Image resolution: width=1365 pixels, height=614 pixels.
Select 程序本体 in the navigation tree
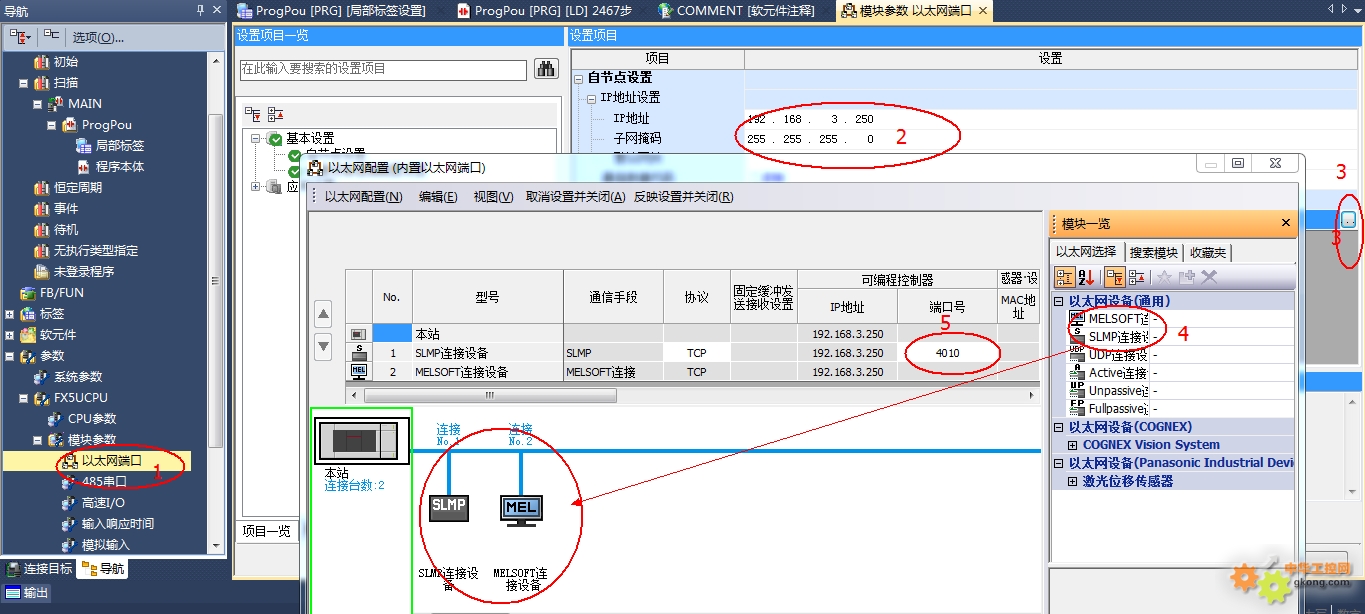120,167
